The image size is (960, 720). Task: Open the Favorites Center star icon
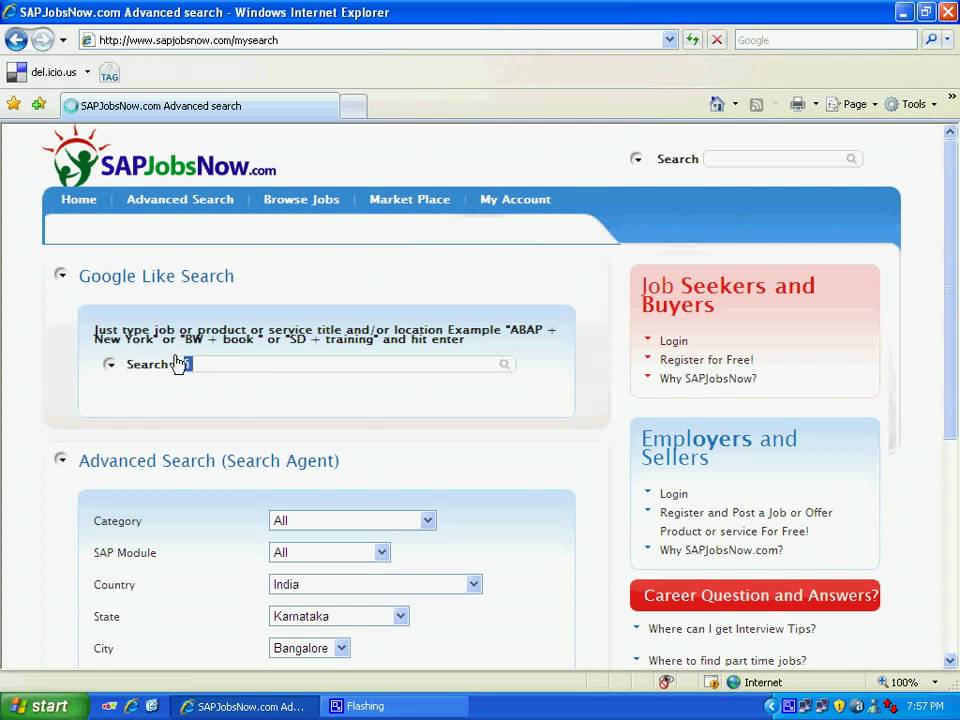point(13,103)
